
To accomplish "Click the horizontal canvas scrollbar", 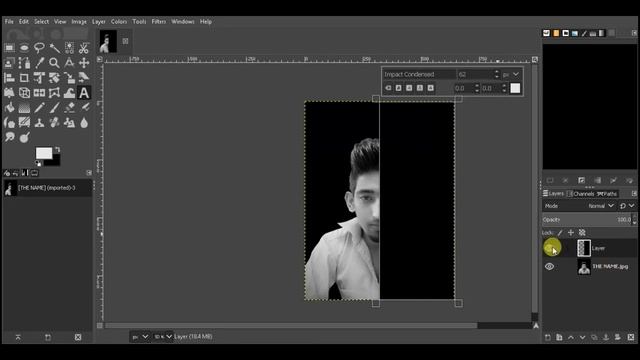I will pos(291,326).
